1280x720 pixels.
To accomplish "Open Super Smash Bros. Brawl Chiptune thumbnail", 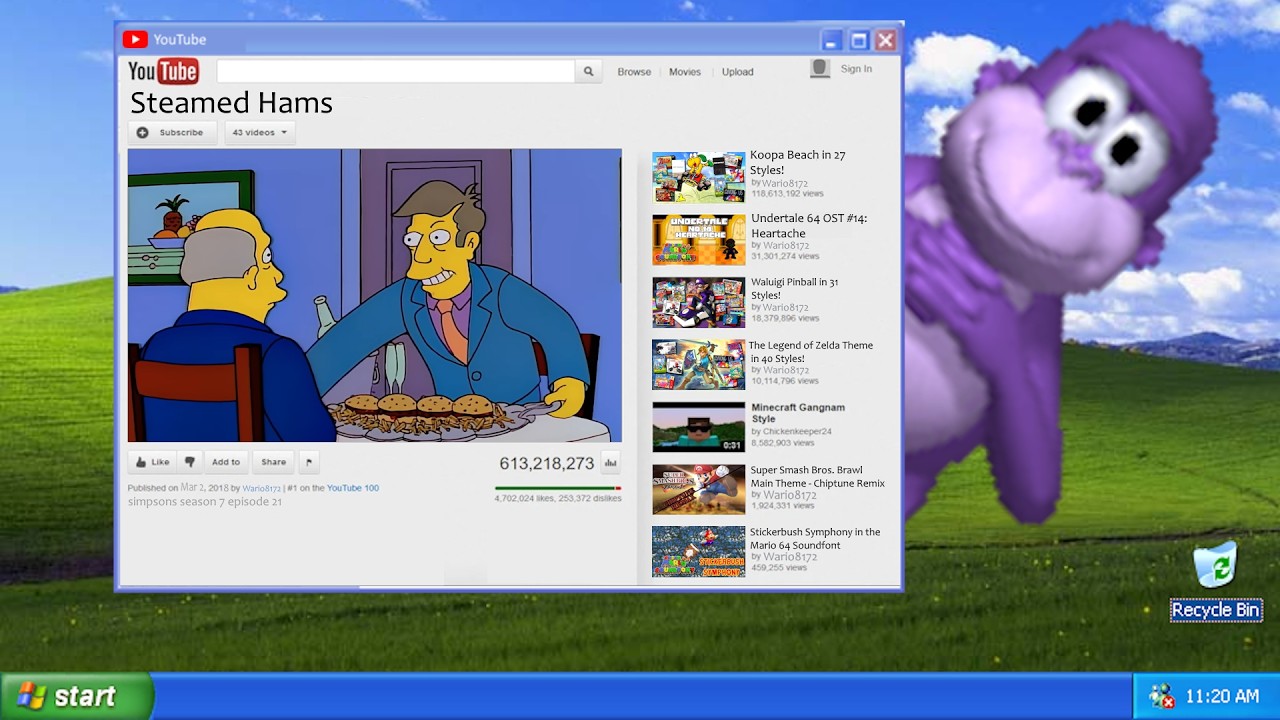I will 699,489.
